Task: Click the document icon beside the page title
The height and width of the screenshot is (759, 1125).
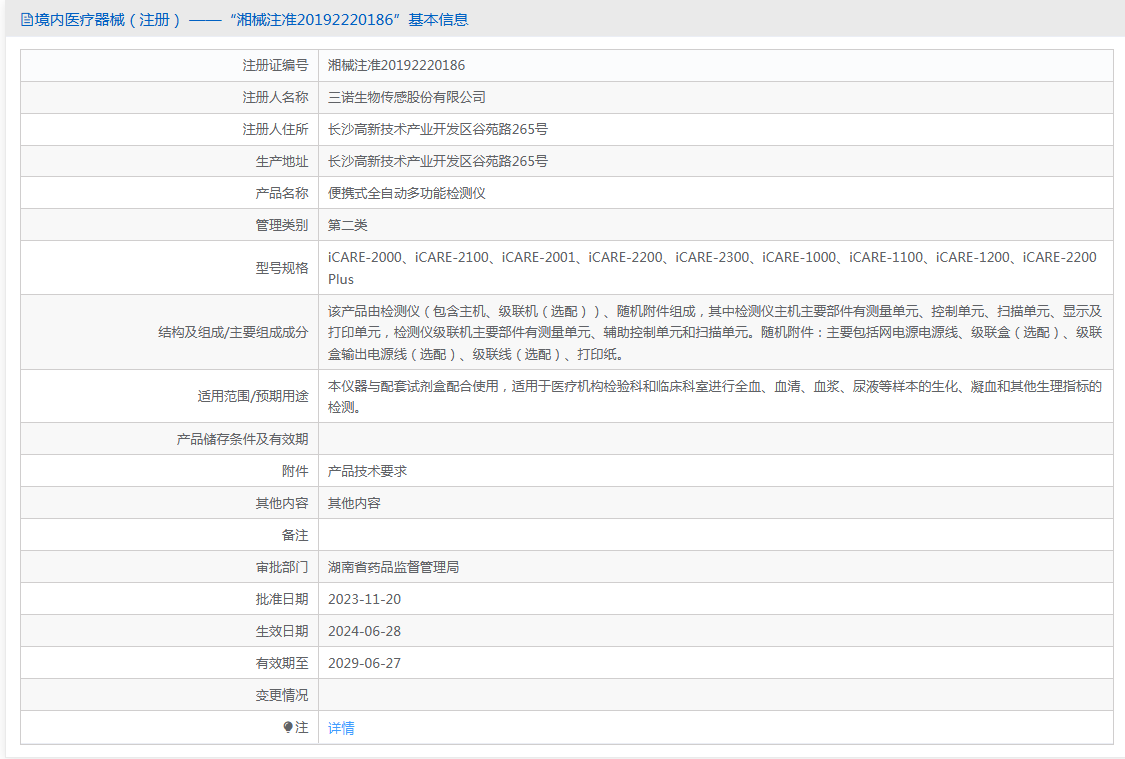Action: pos(27,20)
